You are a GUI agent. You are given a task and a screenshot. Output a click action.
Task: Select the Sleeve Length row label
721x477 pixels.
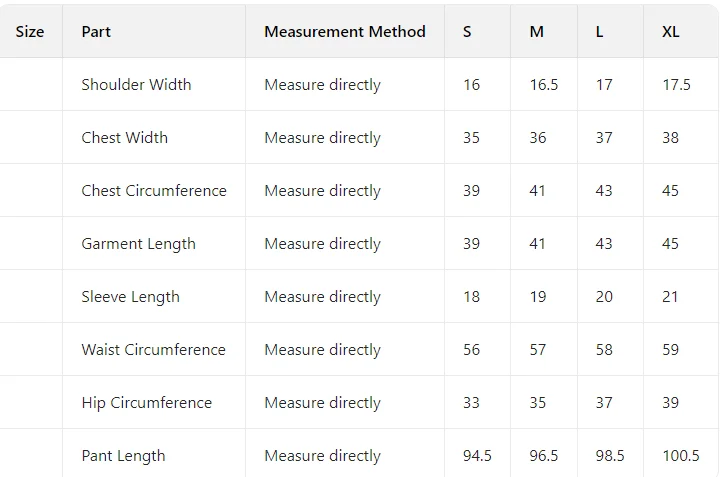pos(130,297)
